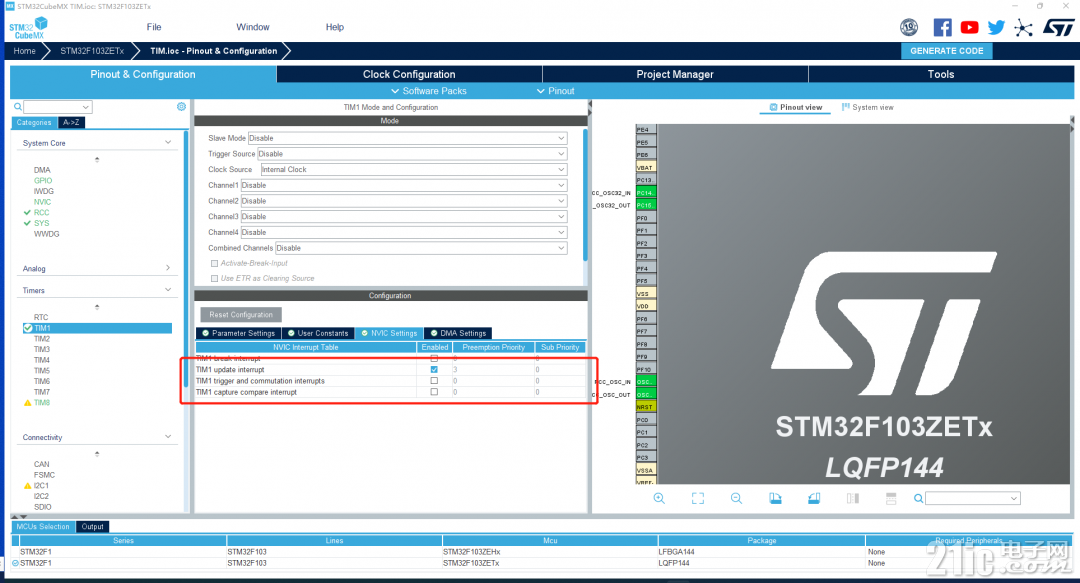
Task: Click the VDD pin on the chip
Action: 645,306
